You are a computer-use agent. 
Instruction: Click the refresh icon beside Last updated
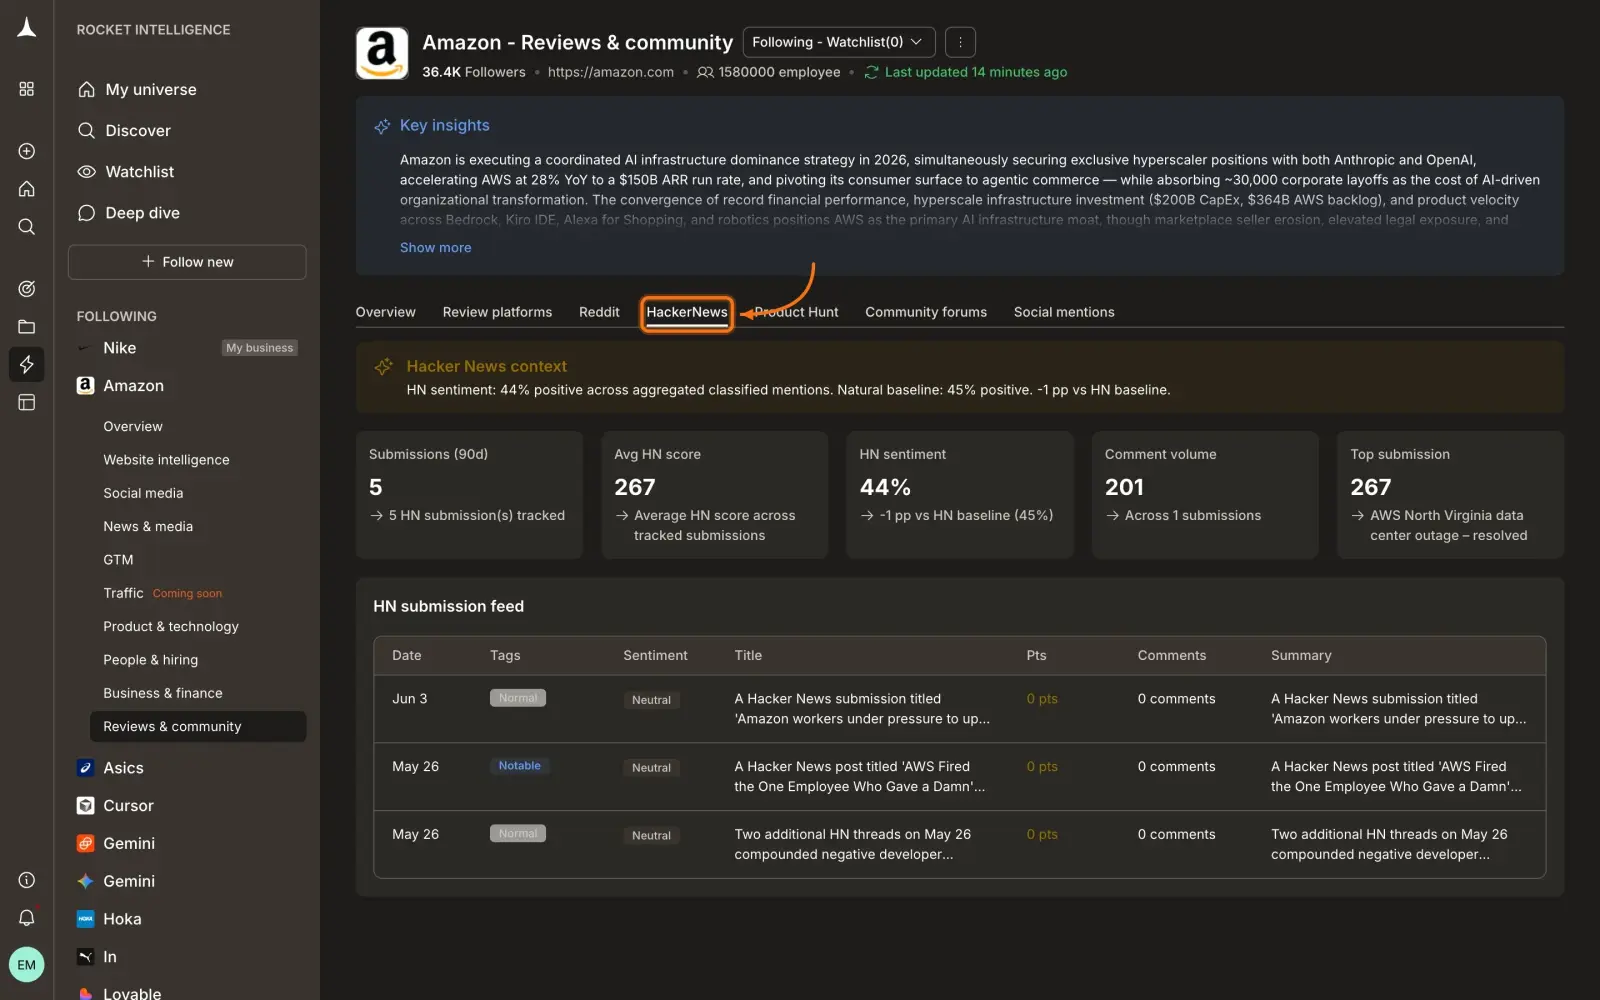(x=872, y=72)
